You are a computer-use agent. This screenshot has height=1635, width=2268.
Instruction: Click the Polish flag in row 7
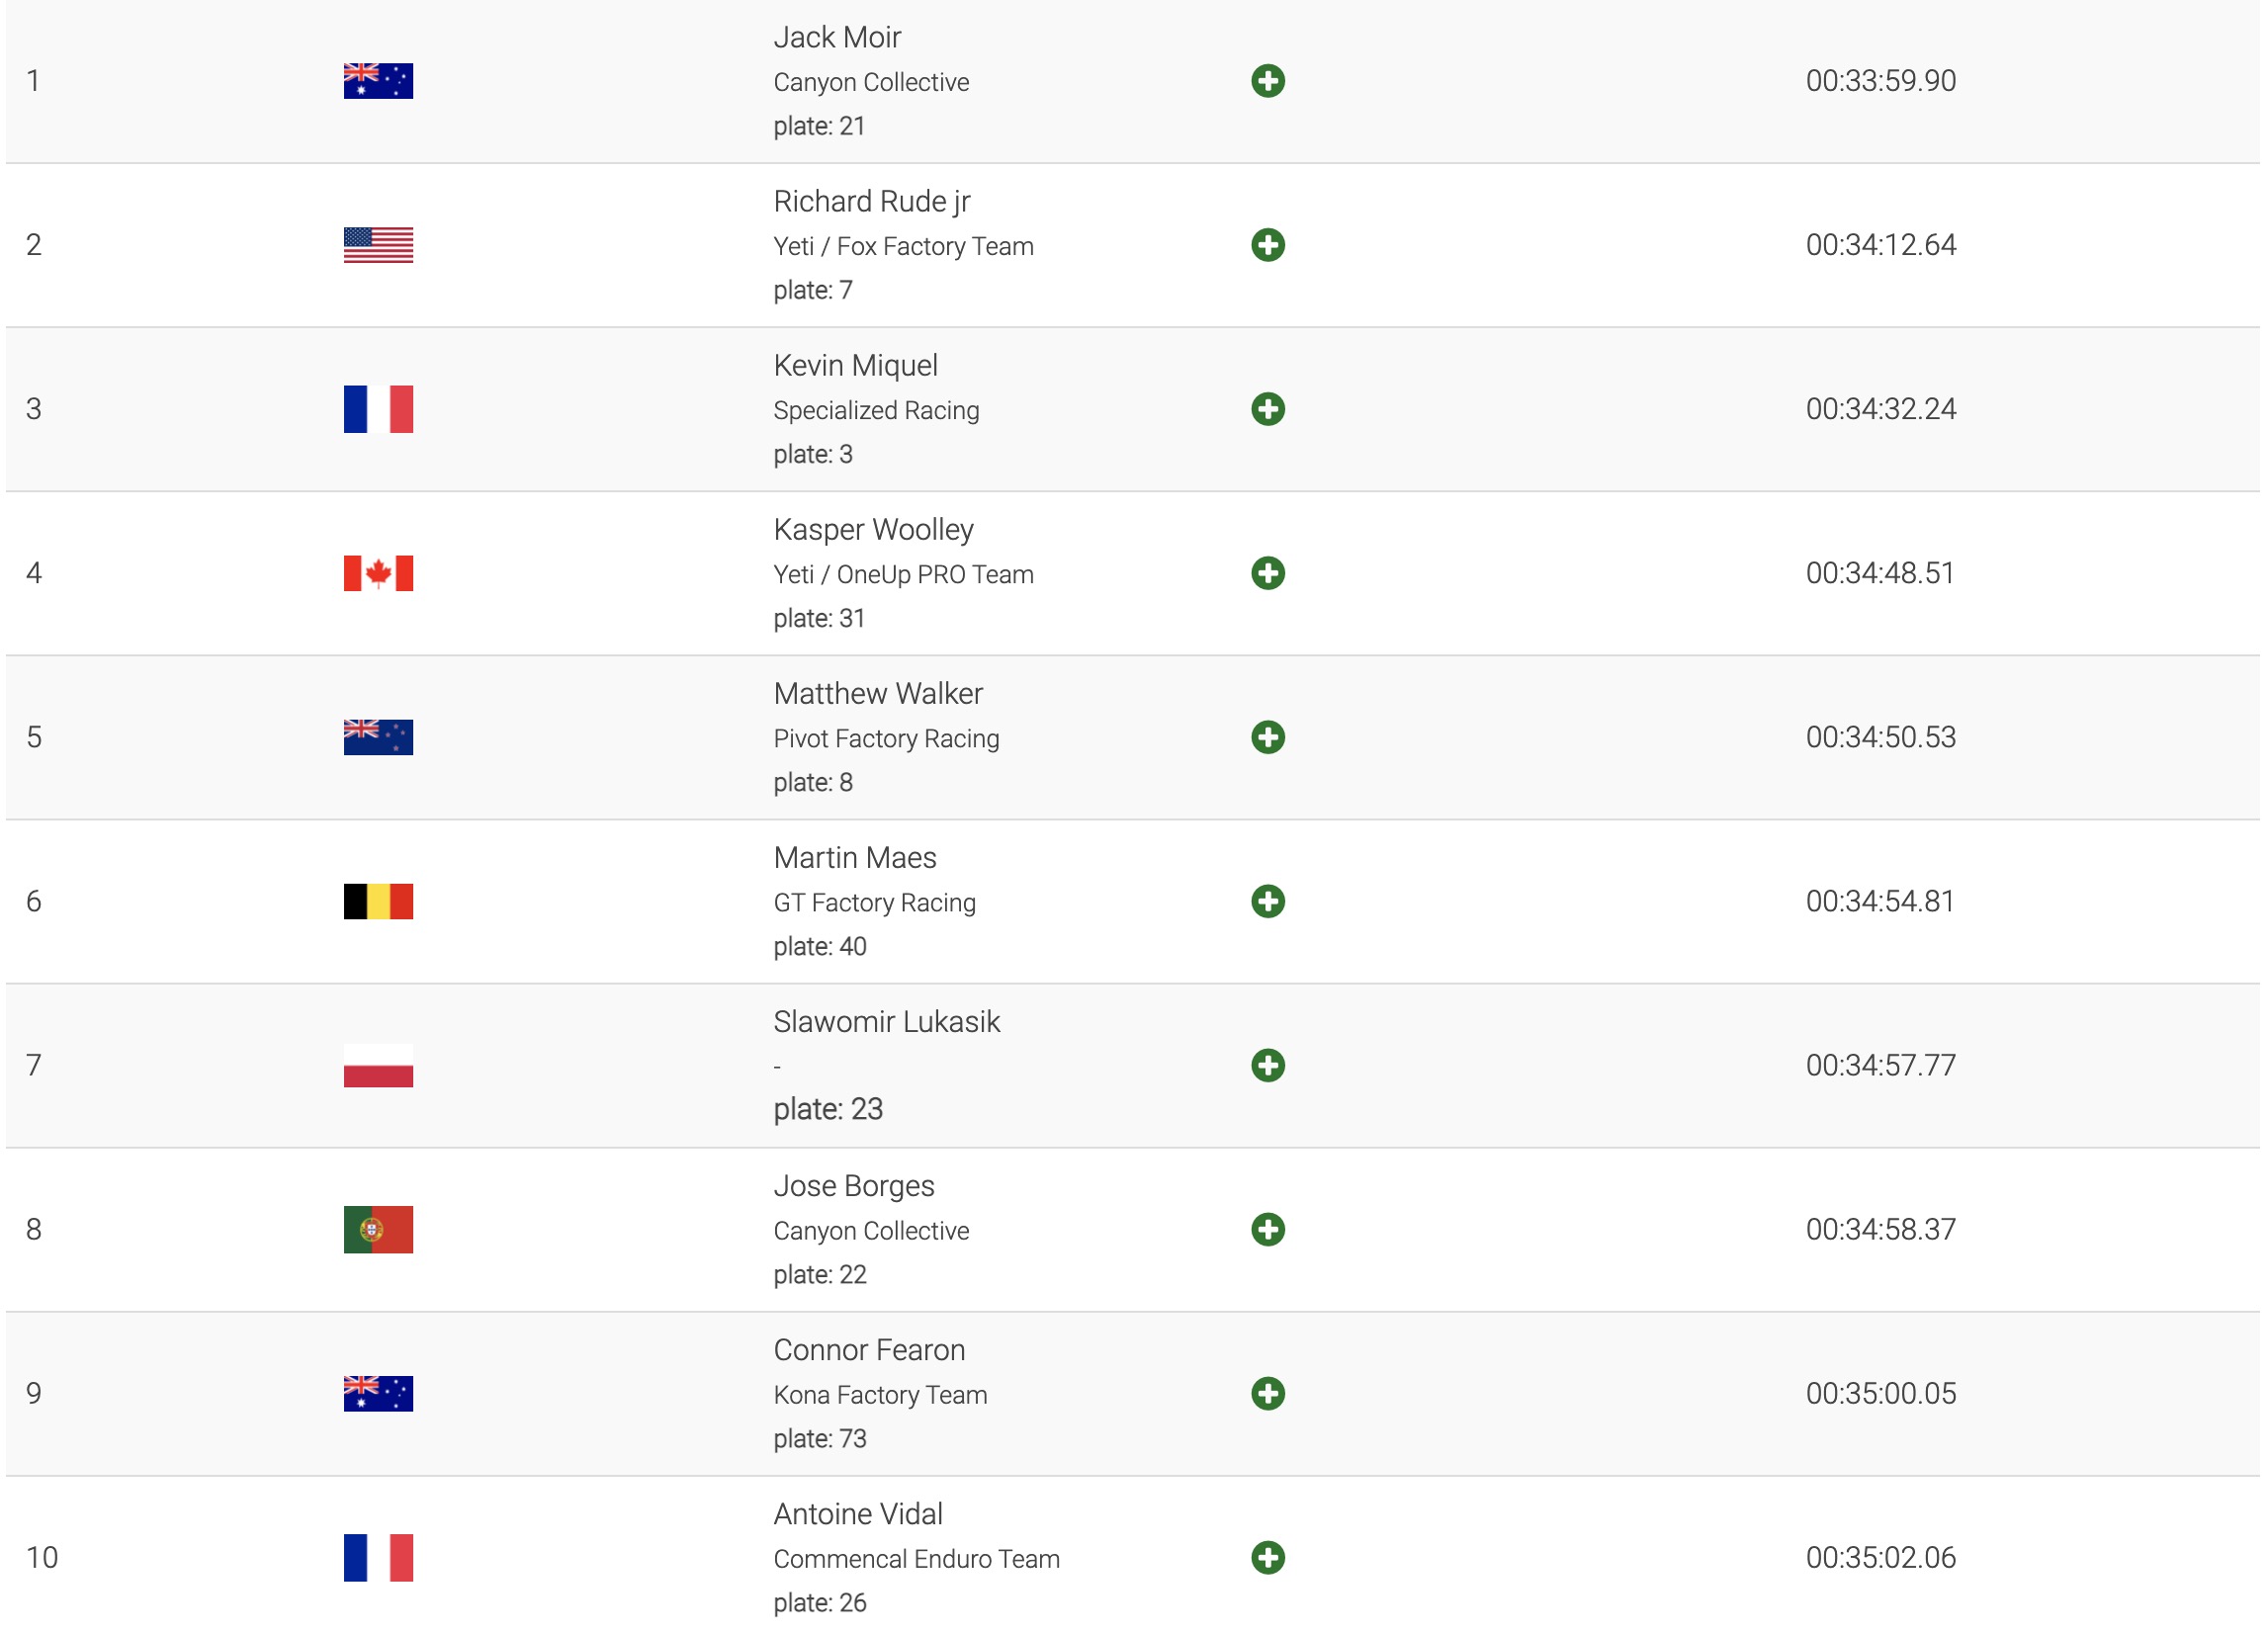pyautogui.click(x=378, y=1065)
